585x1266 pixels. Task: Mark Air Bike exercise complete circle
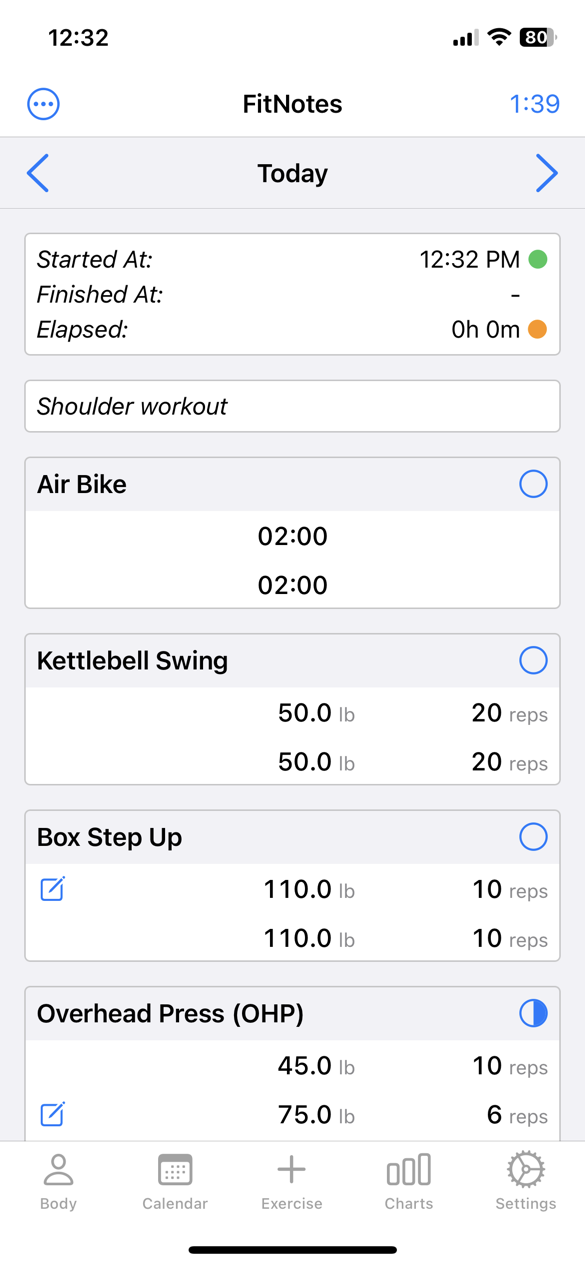click(x=533, y=484)
